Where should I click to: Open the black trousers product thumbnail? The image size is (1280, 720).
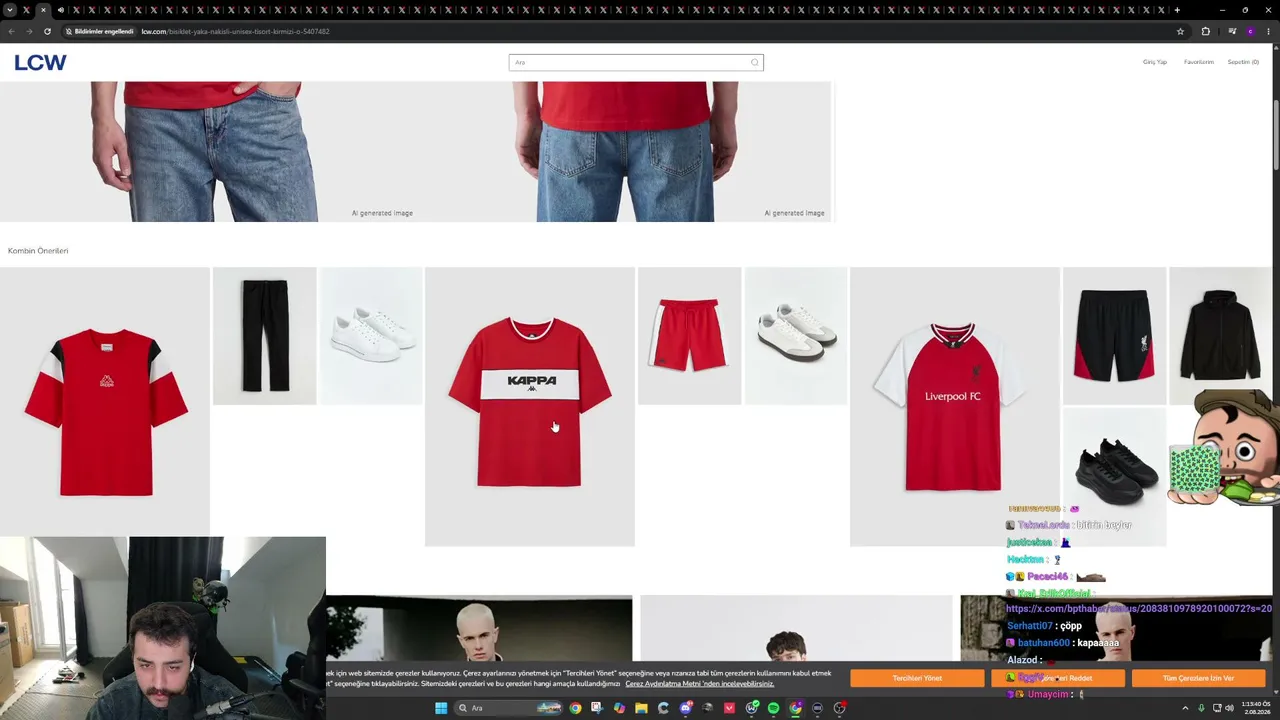click(x=265, y=336)
